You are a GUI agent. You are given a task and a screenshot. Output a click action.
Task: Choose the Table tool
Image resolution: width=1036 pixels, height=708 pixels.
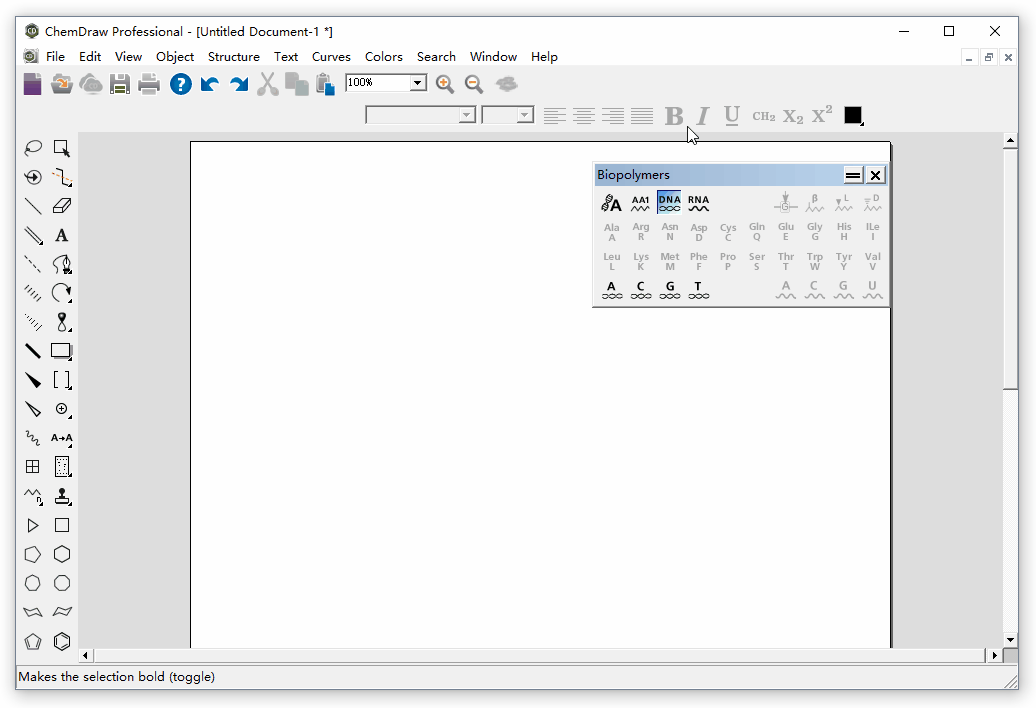coord(32,467)
